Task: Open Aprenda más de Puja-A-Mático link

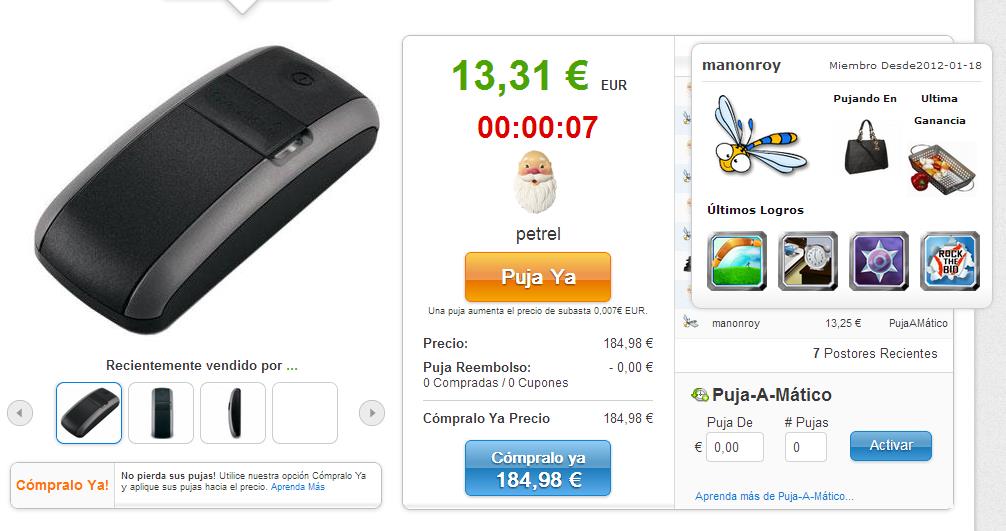Action: 774,496
